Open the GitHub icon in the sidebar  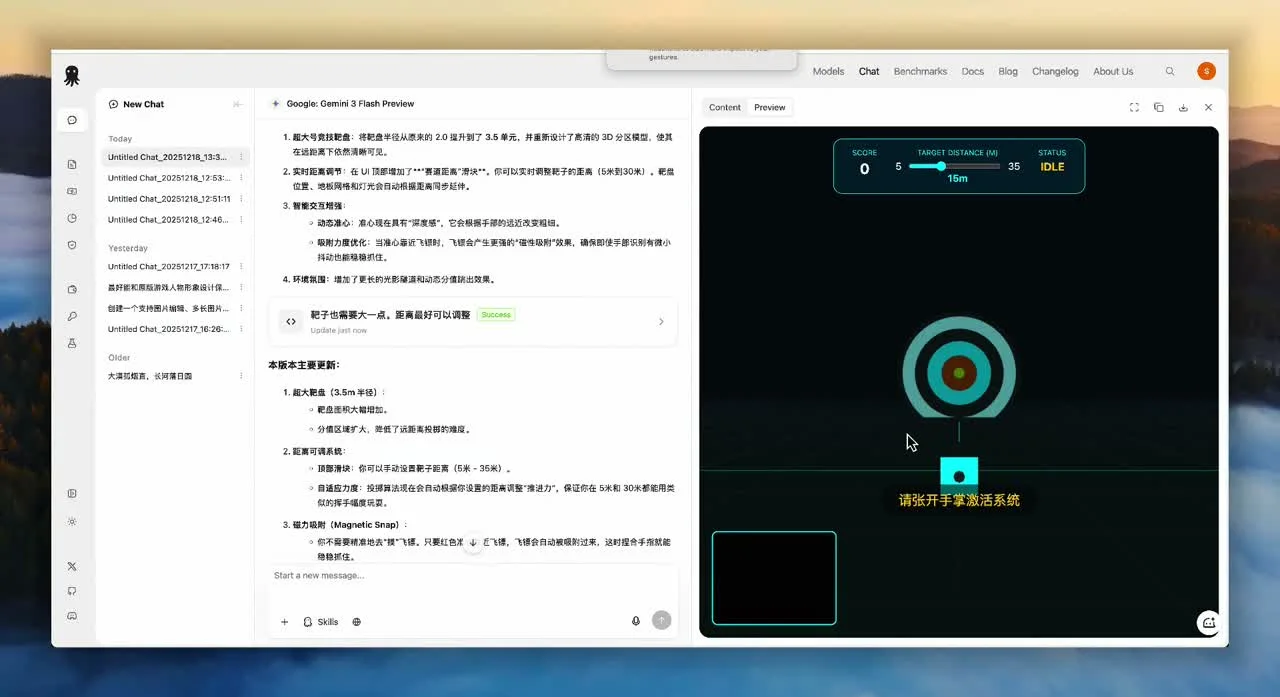click(x=72, y=591)
